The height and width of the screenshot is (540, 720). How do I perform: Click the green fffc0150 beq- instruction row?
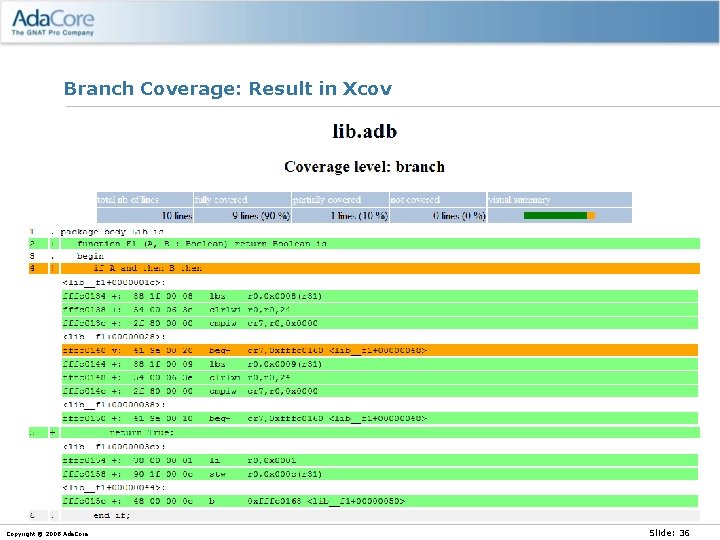click(x=380, y=418)
